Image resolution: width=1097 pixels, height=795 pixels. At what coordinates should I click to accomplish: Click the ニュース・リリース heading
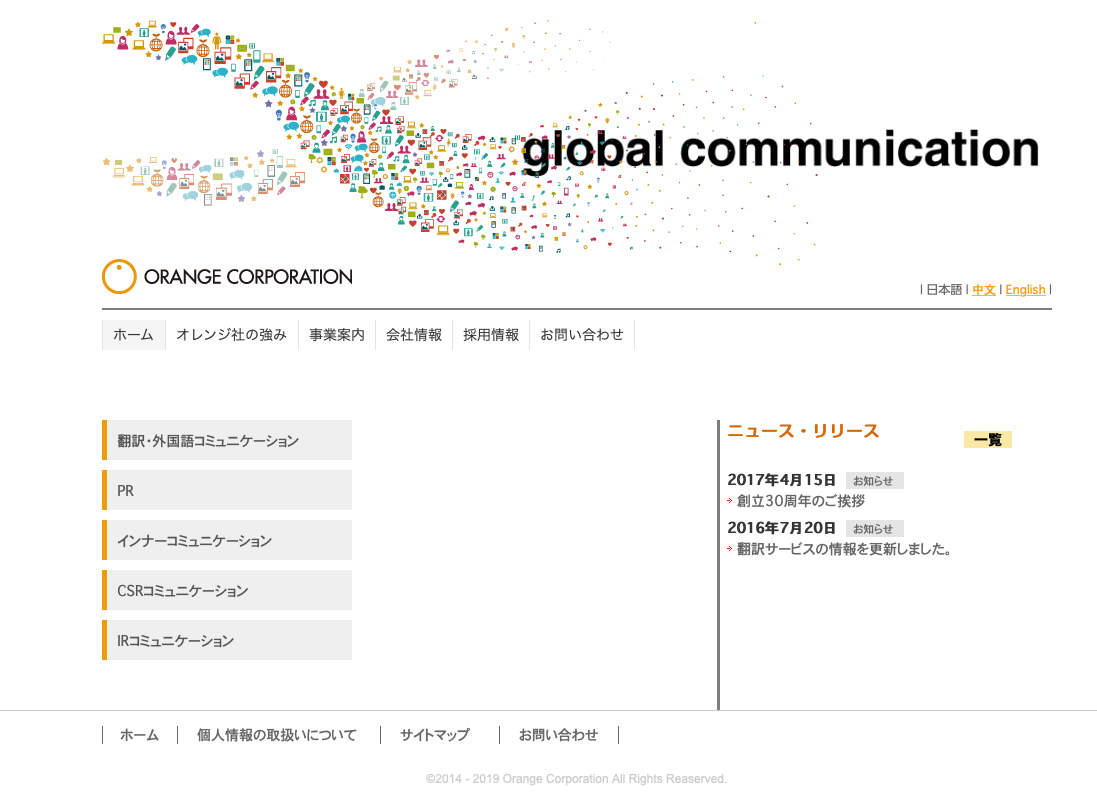tap(803, 431)
